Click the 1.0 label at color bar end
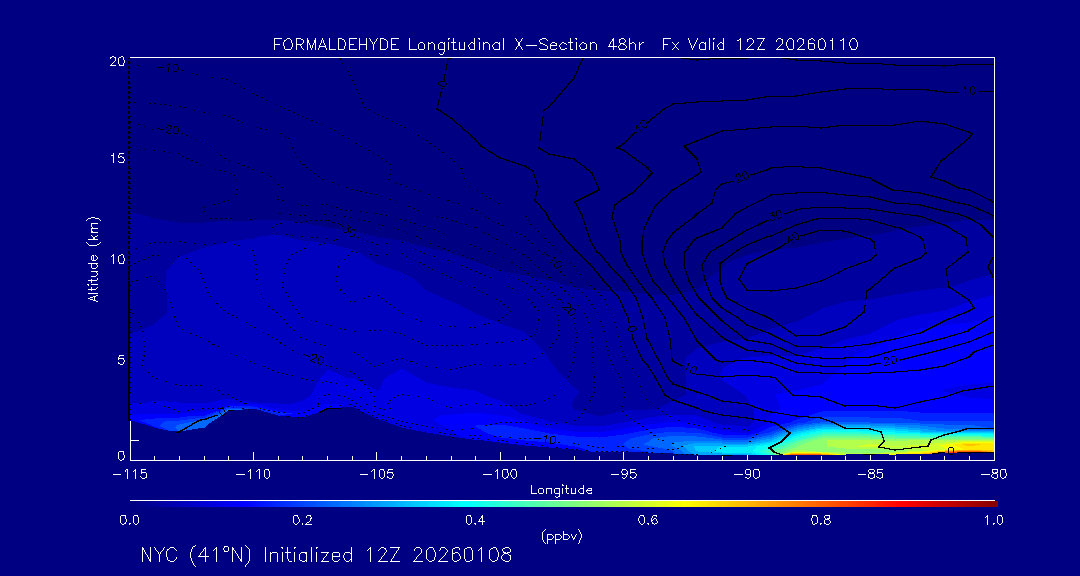1080x576 pixels. [994, 520]
